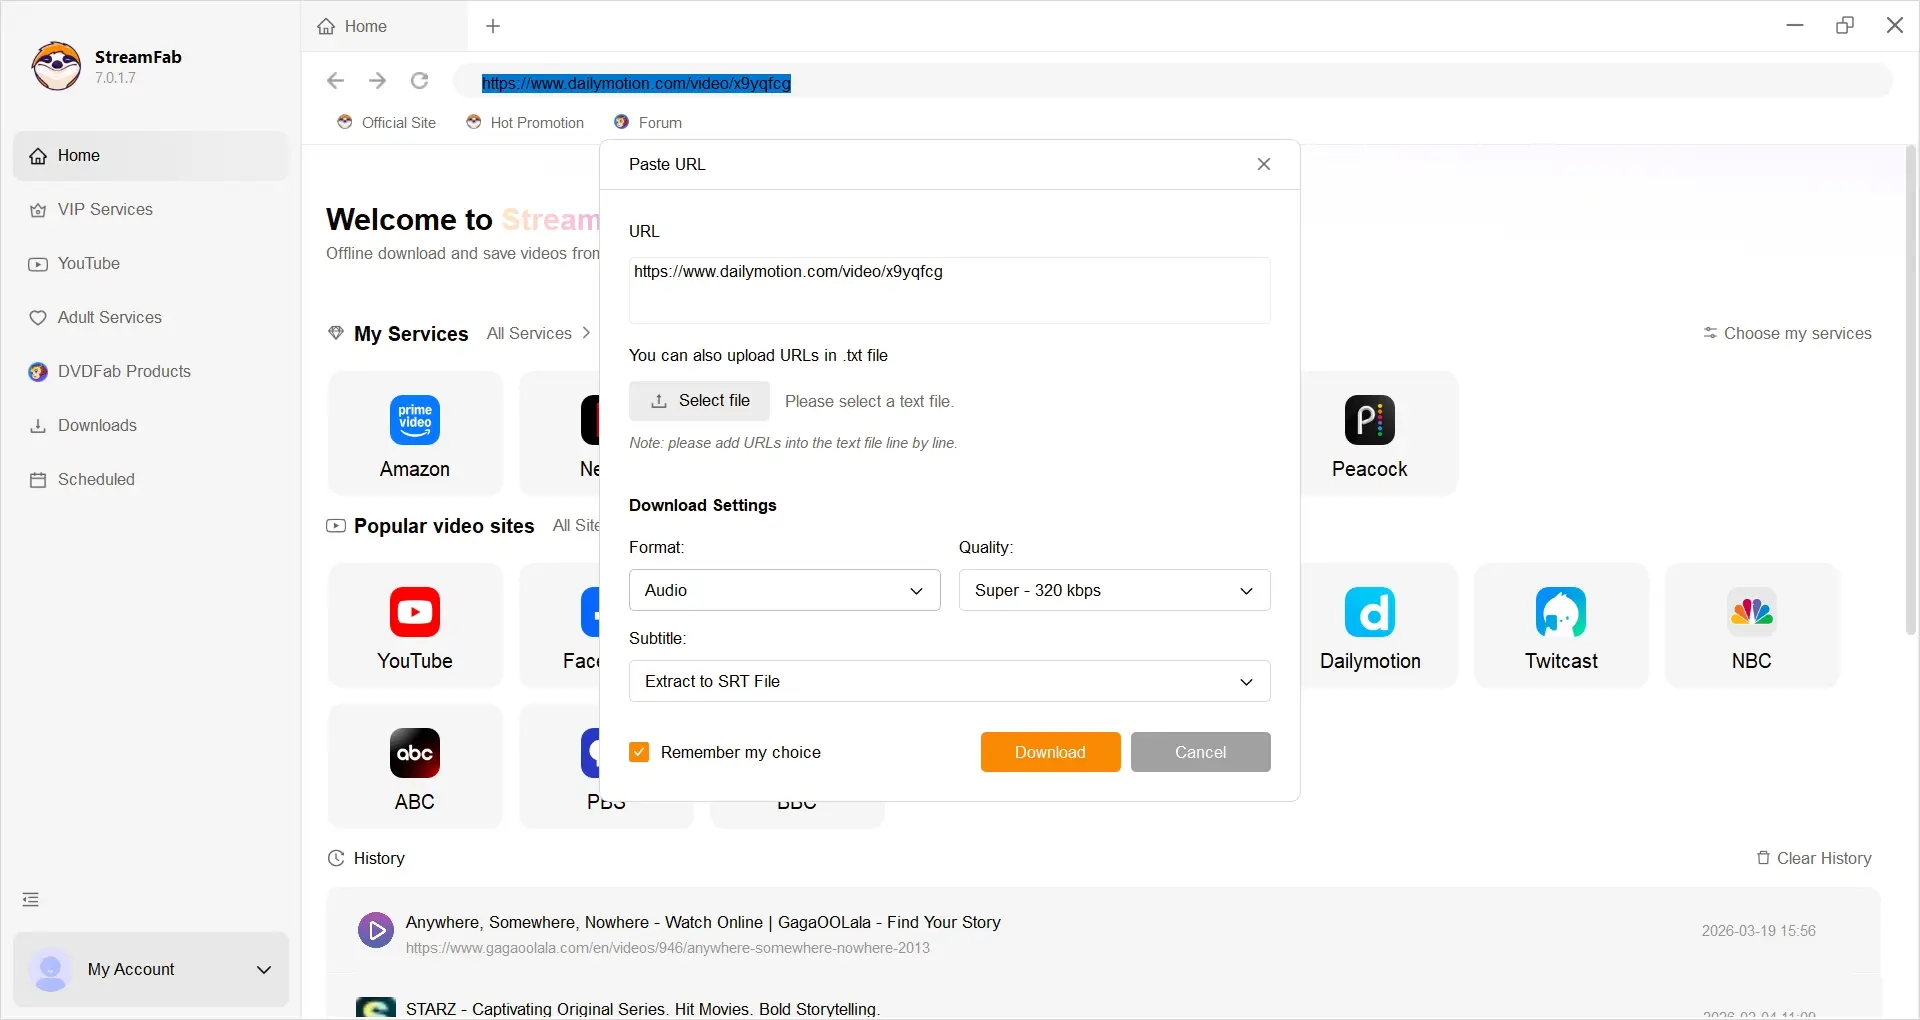This screenshot has height=1020, width=1920.
Task: Go back with the left arrow
Action: (x=336, y=81)
